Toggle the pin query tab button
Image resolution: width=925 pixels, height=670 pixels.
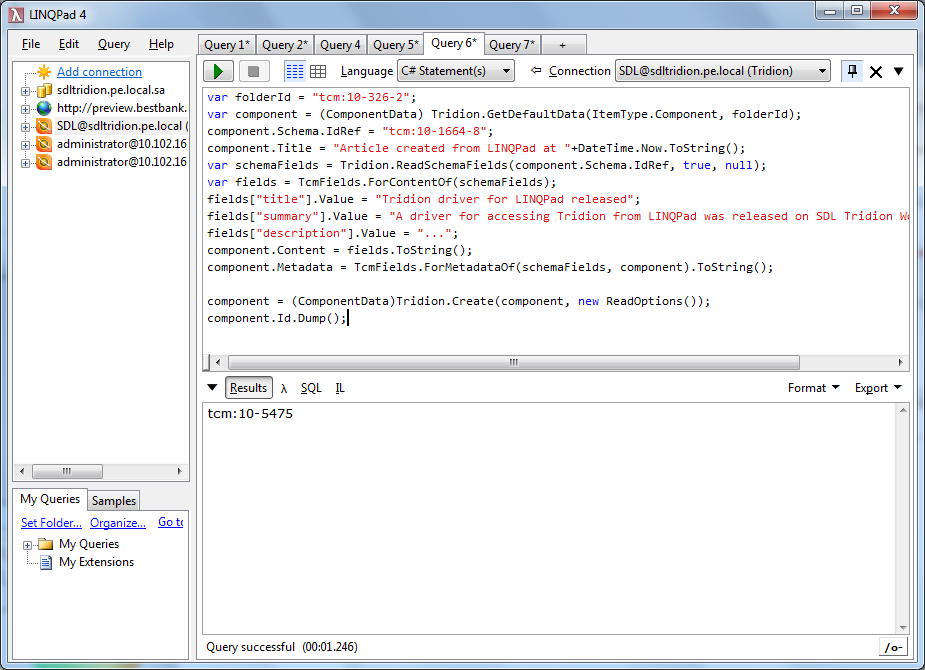(852, 71)
